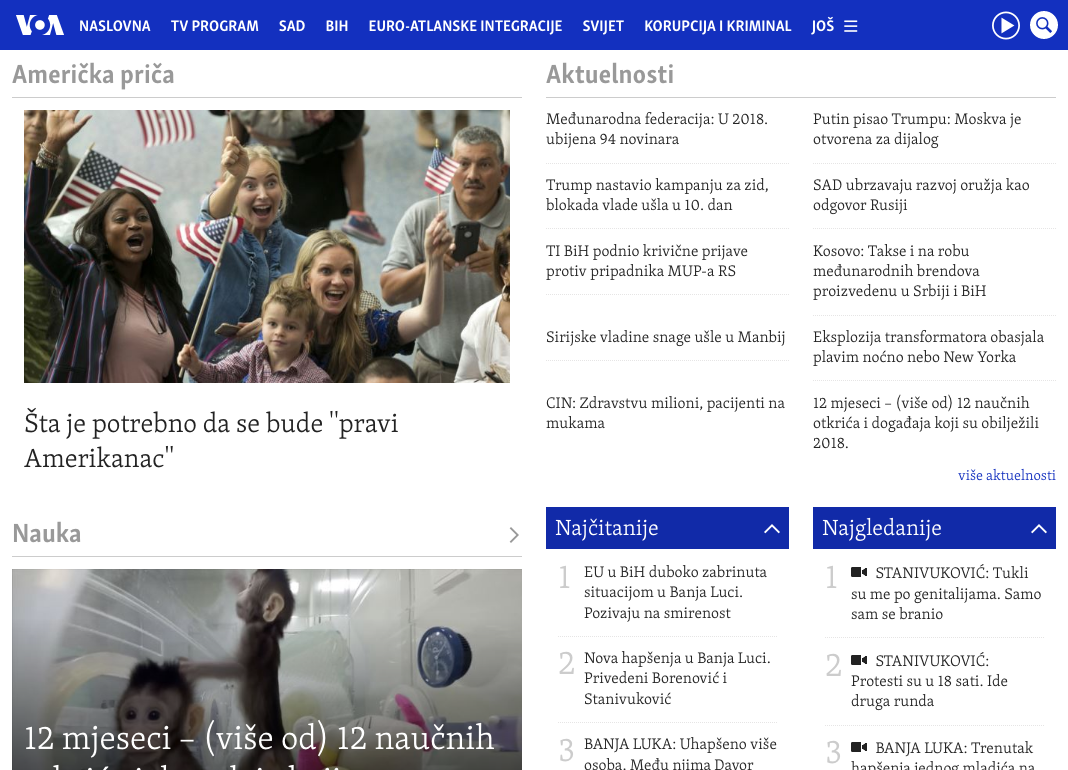Click video camera icon on second Najgledanije item
This screenshot has height=770, width=1068.
[858, 661]
